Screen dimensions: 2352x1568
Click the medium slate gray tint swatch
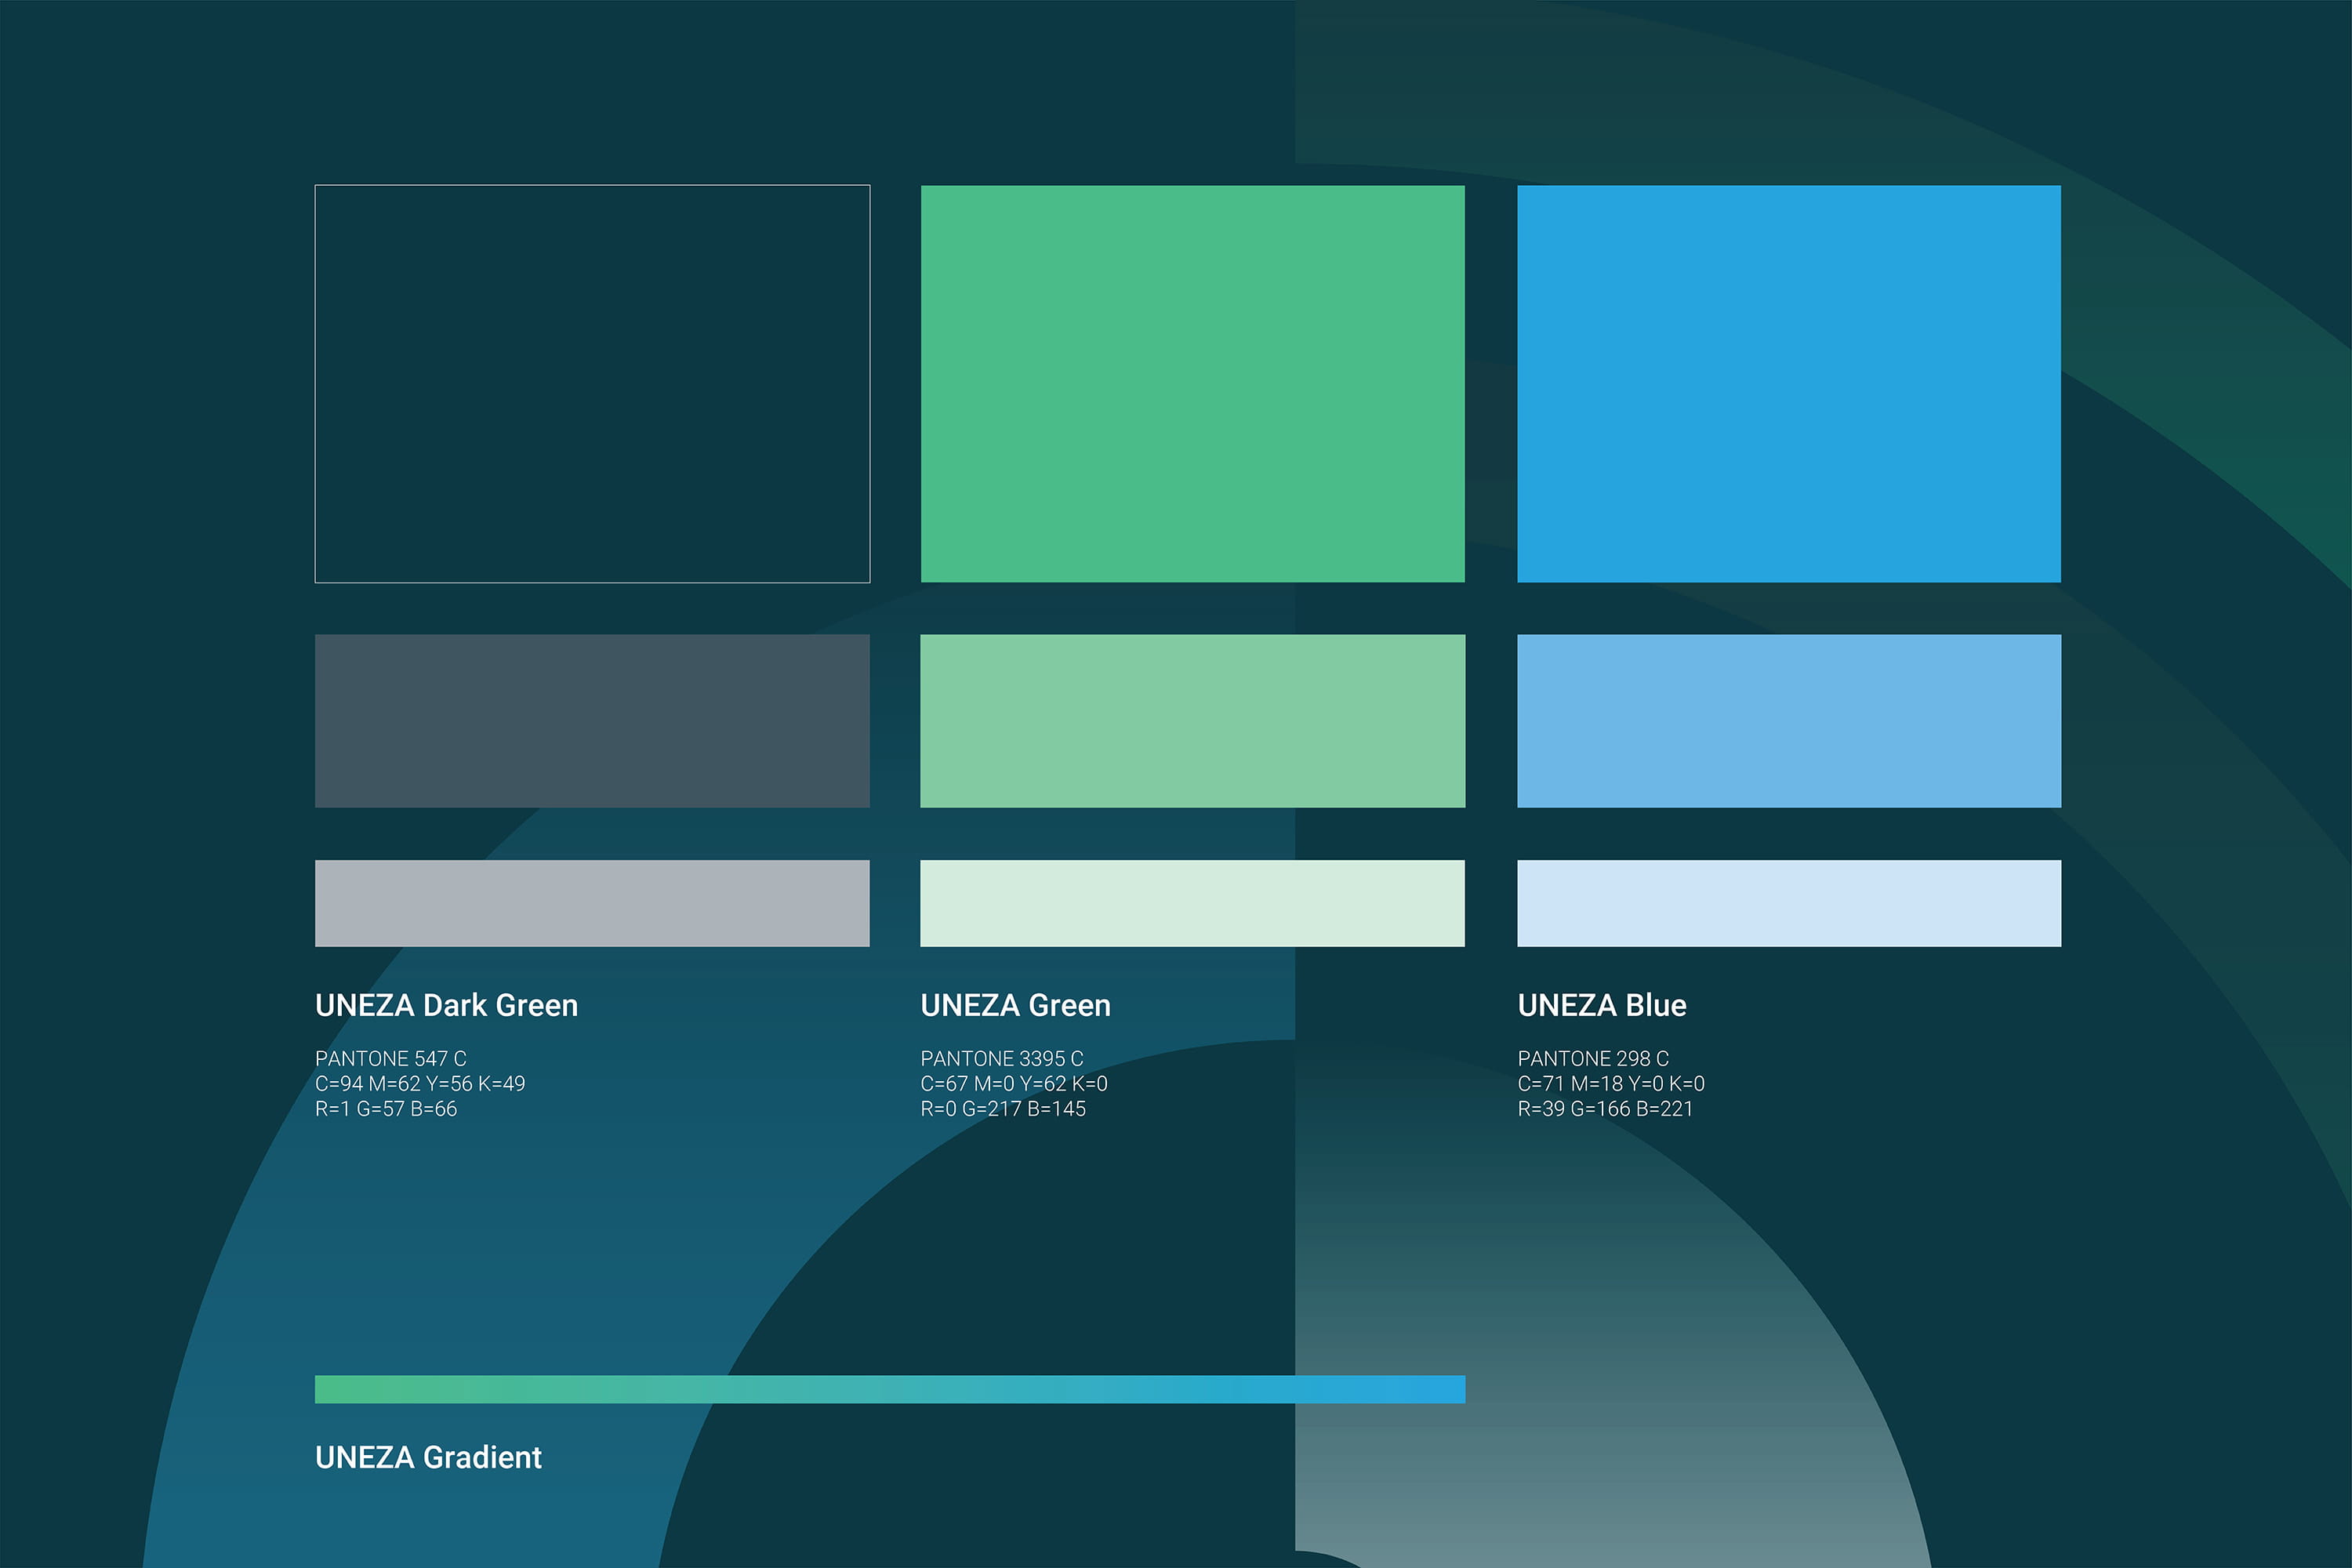592,720
